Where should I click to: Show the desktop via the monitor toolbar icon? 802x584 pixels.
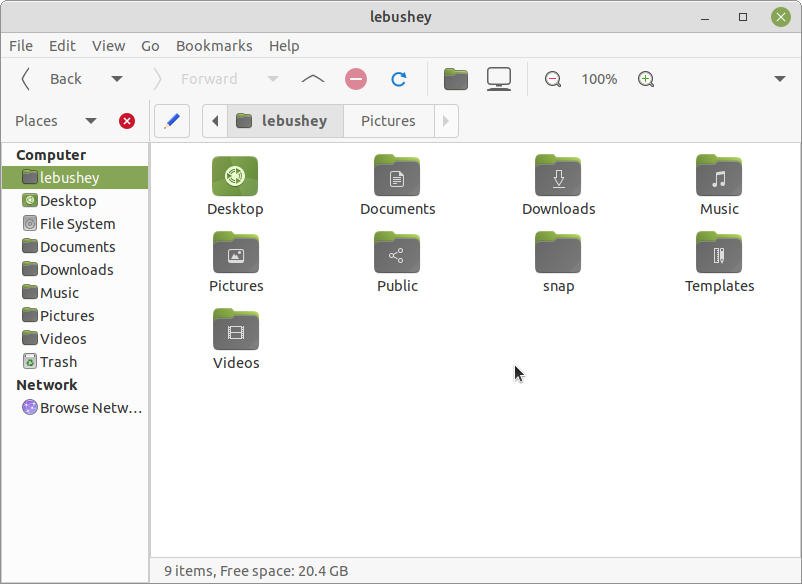498,78
